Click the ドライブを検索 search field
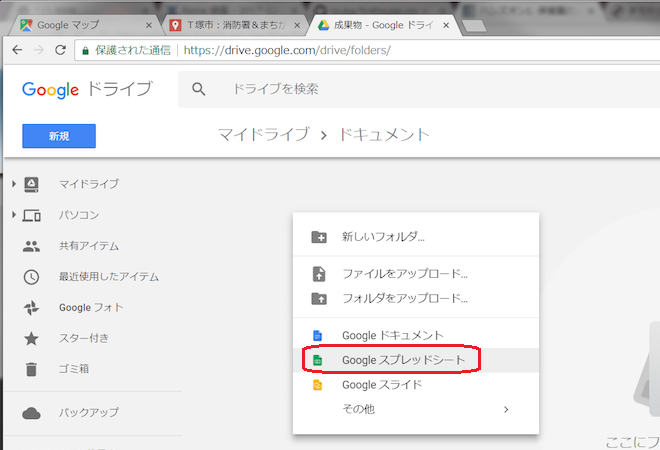The image size is (660, 450). tap(421, 89)
